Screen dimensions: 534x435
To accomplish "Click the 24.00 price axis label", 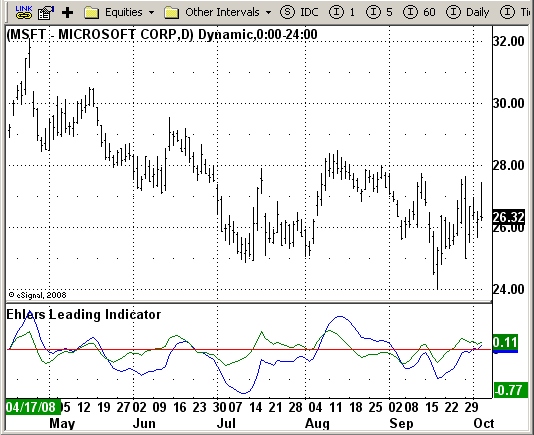I will pos(509,290).
